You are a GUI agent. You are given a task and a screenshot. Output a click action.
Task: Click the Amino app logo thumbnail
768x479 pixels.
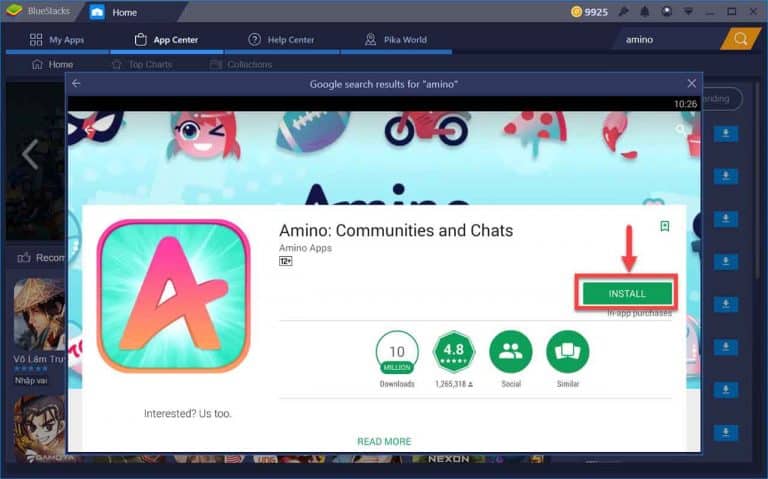174,296
